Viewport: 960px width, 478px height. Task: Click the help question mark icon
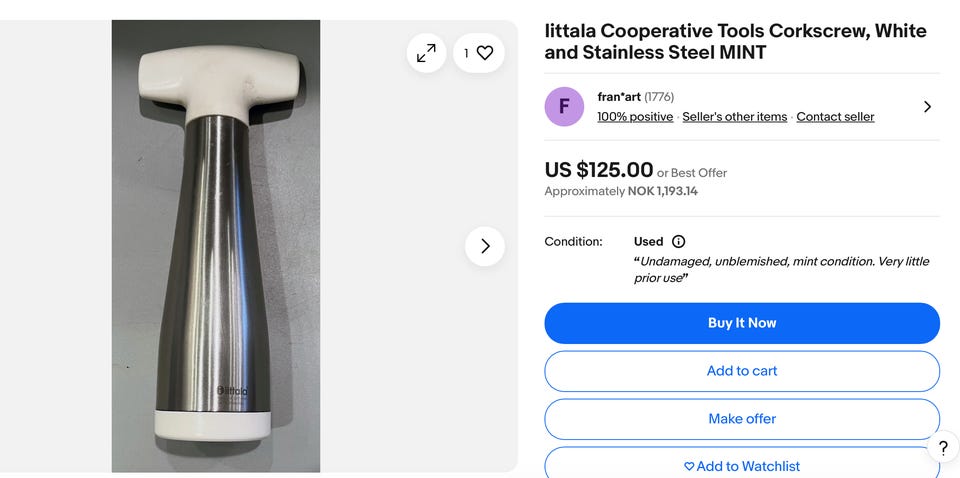942,448
